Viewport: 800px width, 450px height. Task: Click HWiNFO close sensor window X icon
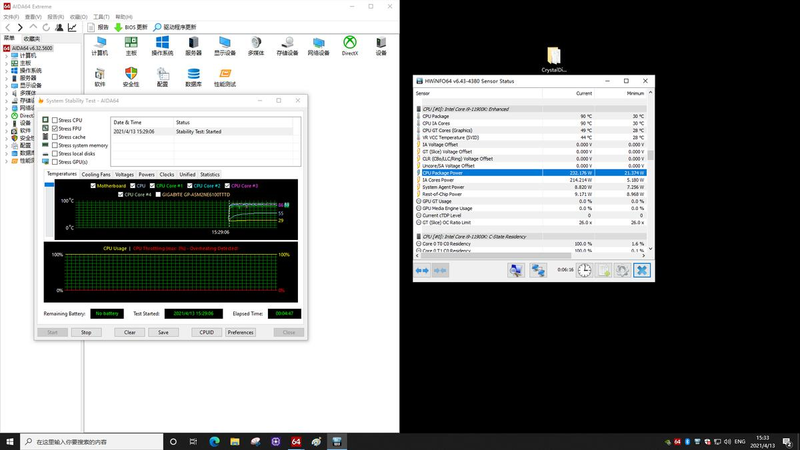(x=642, y=270)
